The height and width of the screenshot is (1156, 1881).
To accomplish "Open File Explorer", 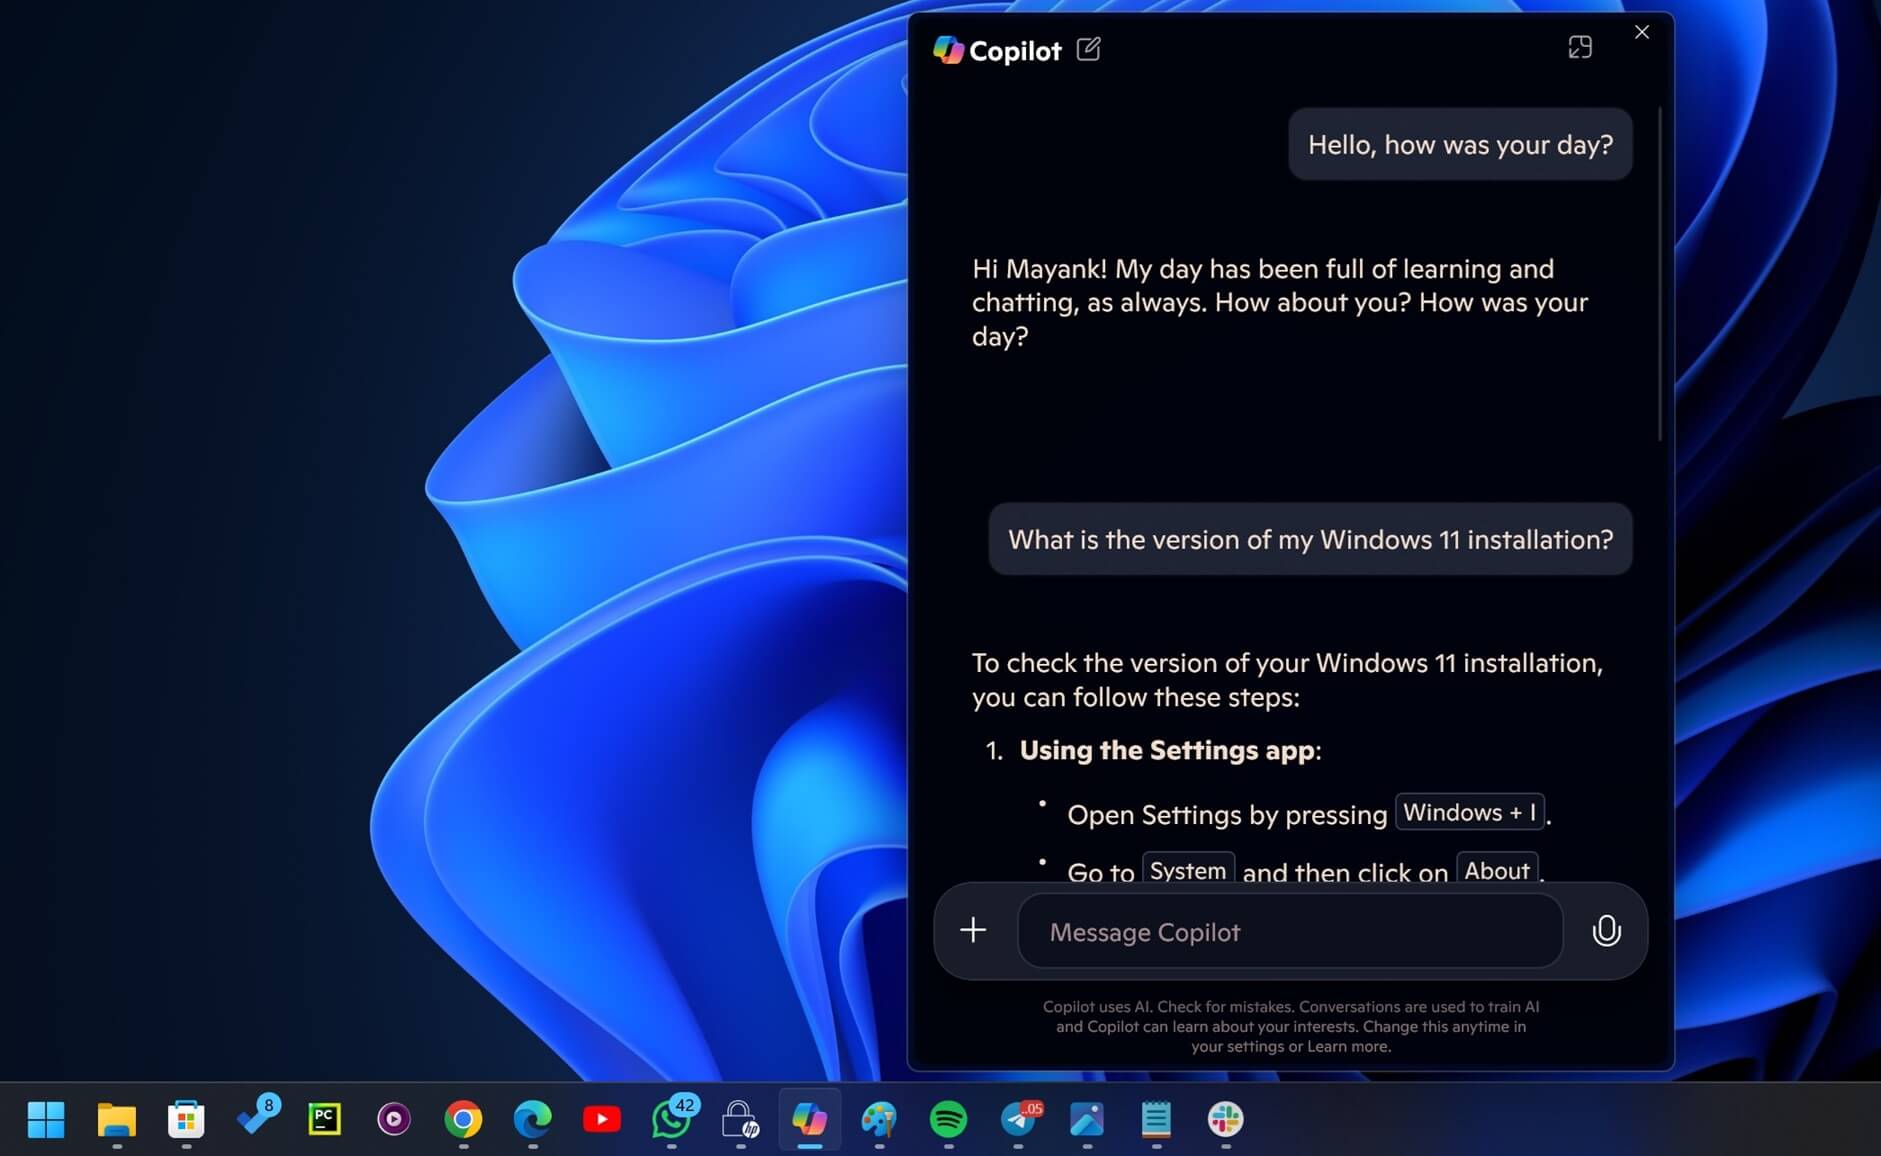I will click(x=116, y=1120).
